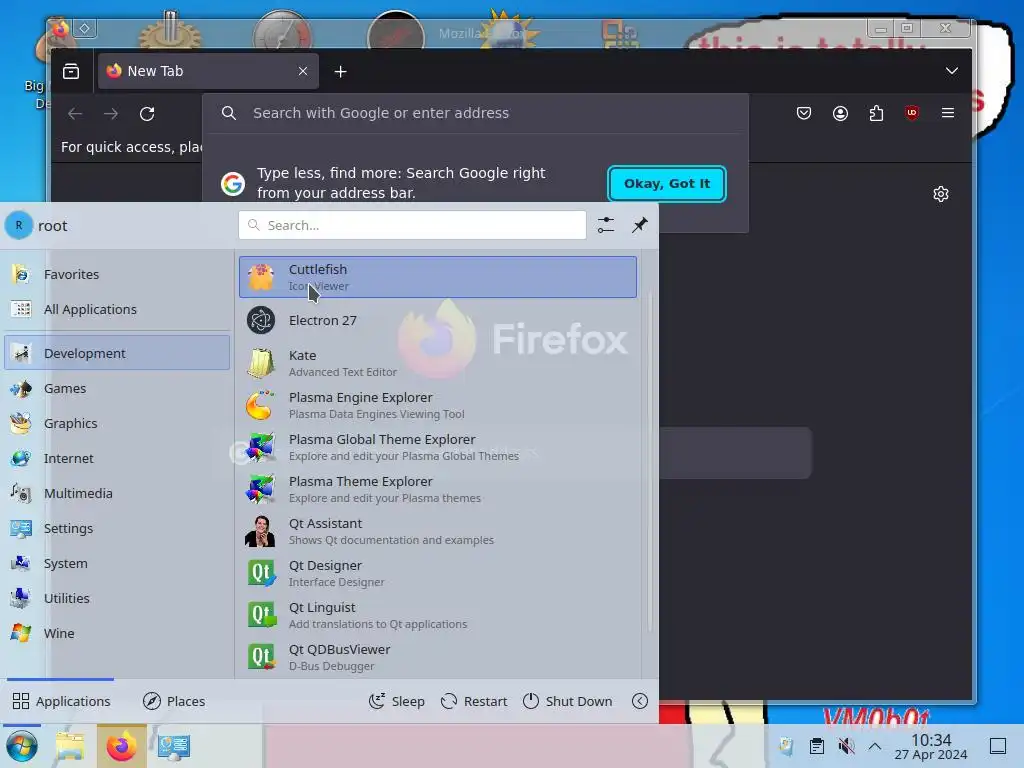The width and height of the screenshot is (1024, 768).
Task: Open launcher configure sliders icon
Action: click(606, 225)
